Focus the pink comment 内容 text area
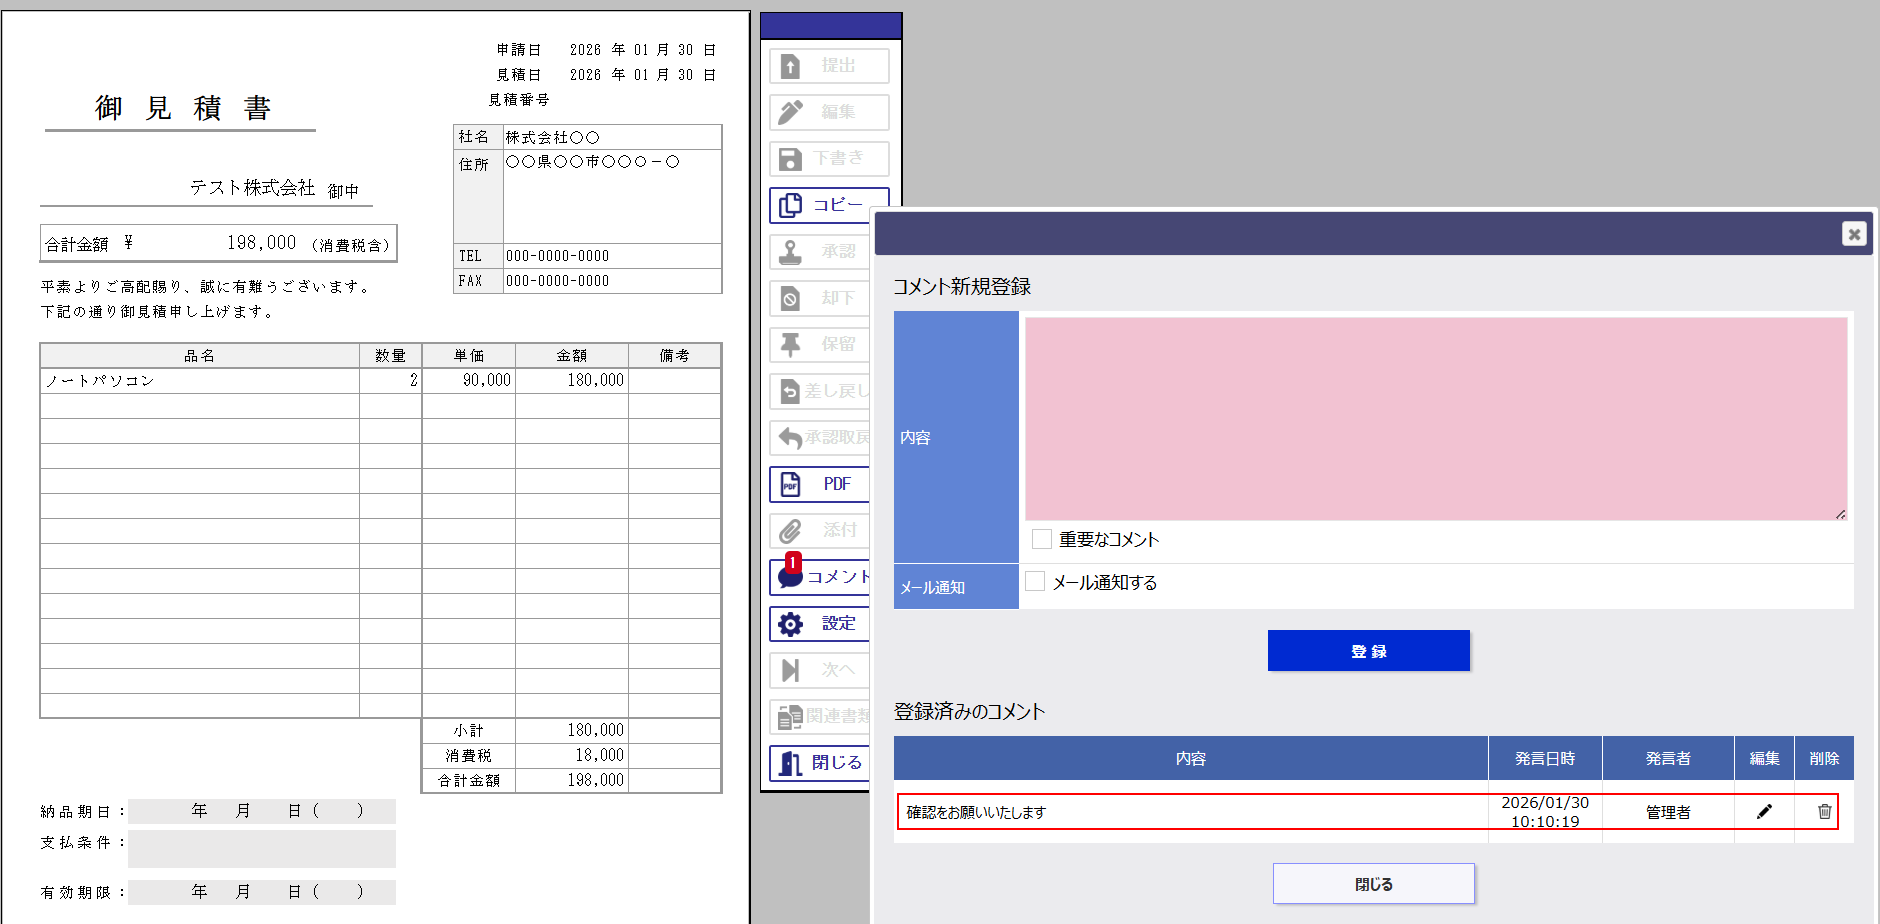Image resolution: width=1880 pixels, height=924 pixels. point(1436,419)
